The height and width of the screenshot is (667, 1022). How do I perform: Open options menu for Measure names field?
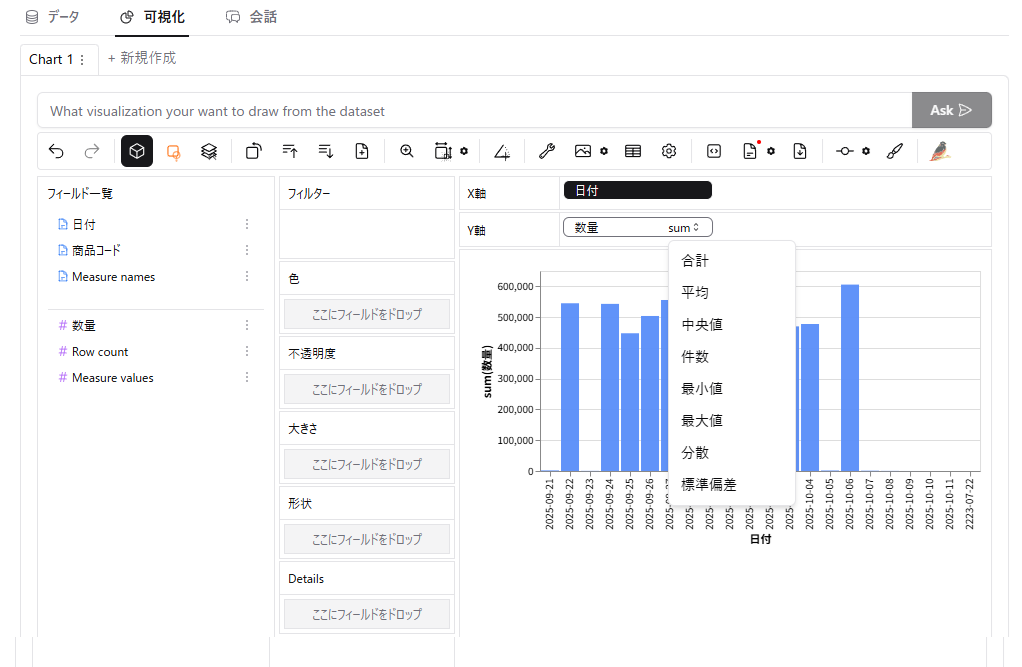tap(247, 276)
